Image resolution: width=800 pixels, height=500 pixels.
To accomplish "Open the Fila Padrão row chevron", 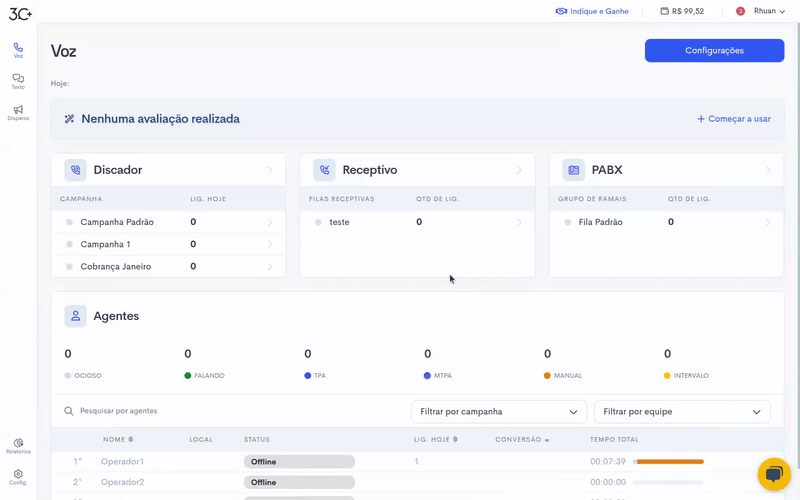I will pos(768,222).
